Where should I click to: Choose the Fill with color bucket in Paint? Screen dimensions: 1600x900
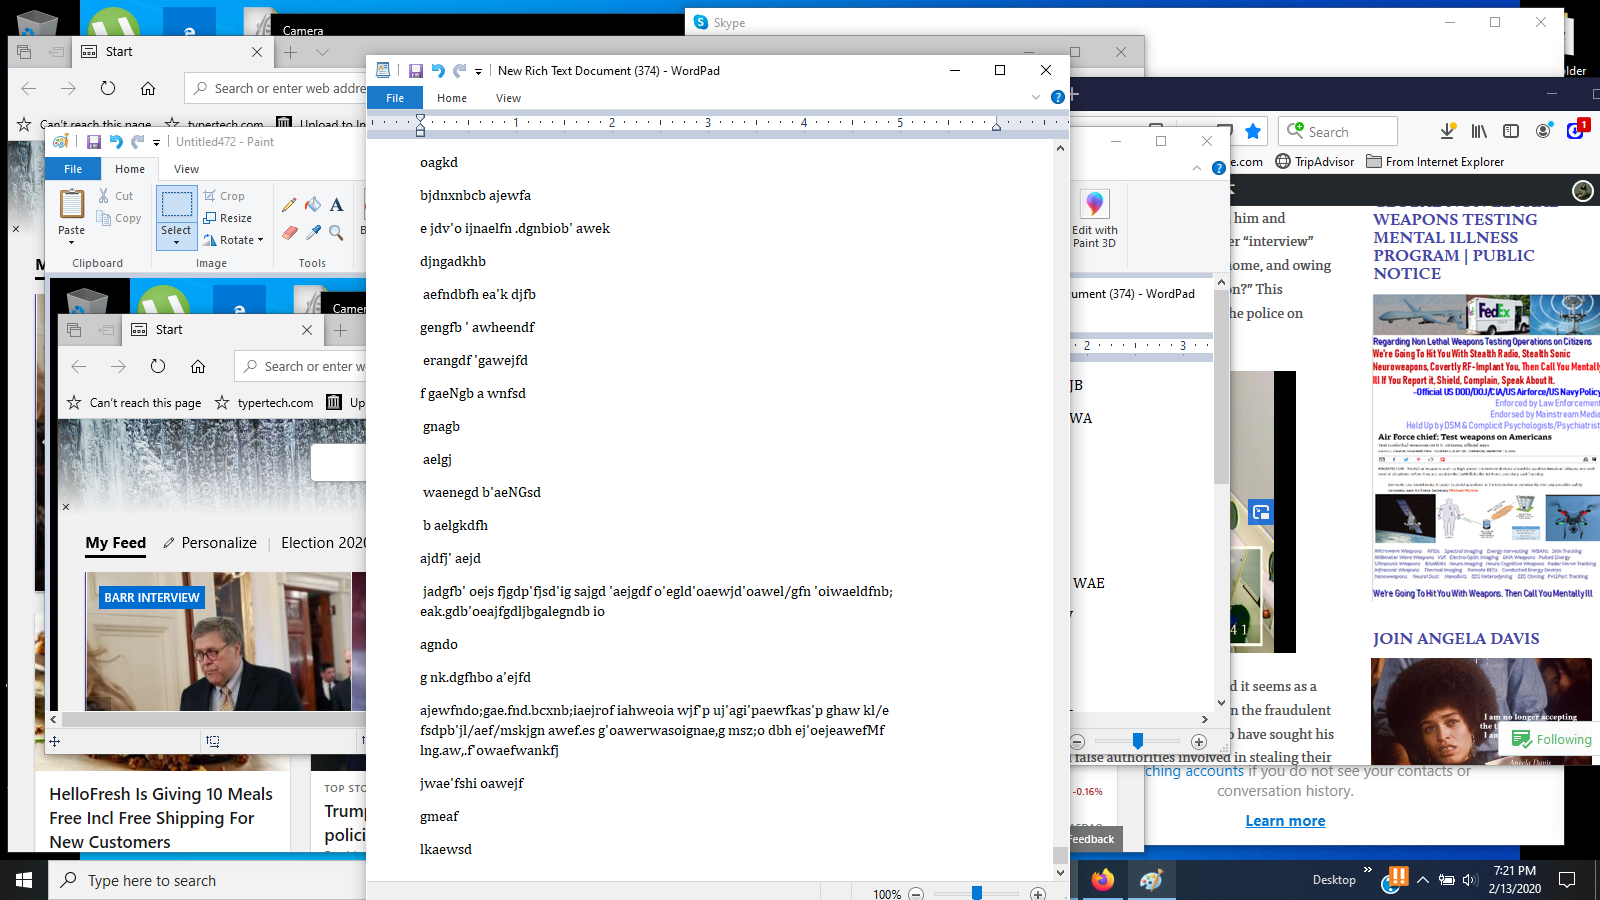click(313, 205)
